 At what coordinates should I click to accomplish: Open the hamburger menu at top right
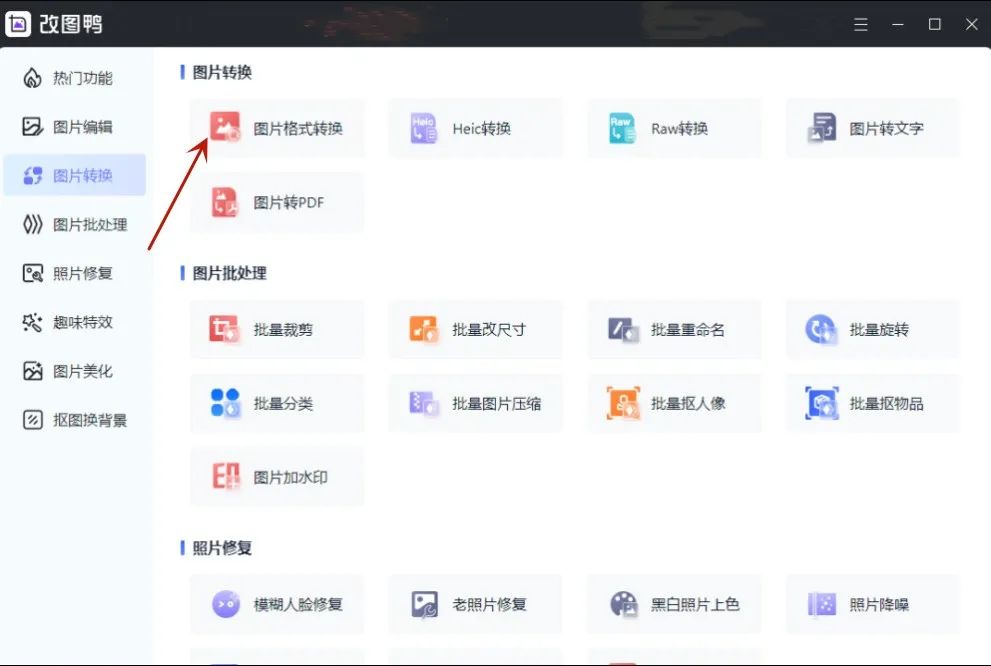(860, 24)
